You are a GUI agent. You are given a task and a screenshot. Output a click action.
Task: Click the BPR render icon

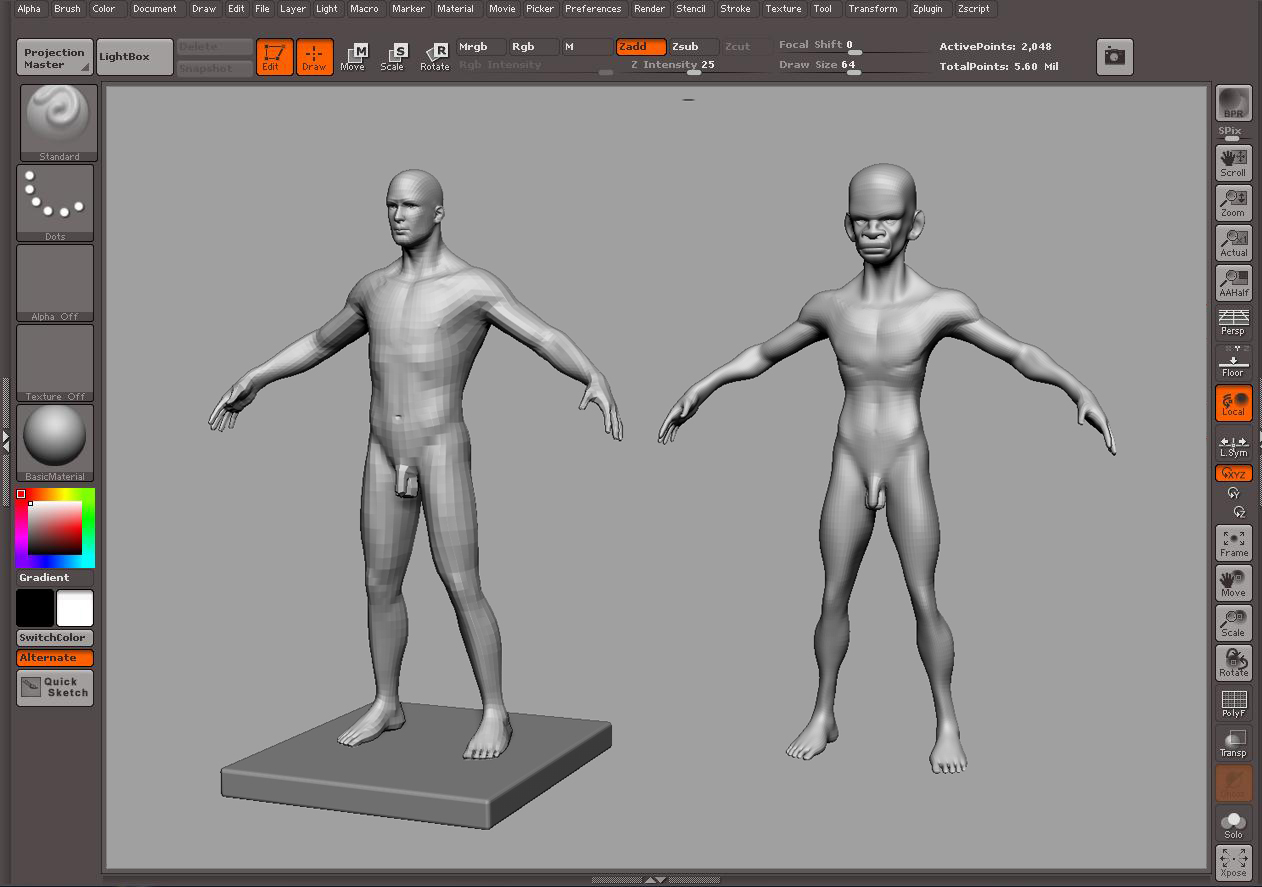tap(1233, 104)
